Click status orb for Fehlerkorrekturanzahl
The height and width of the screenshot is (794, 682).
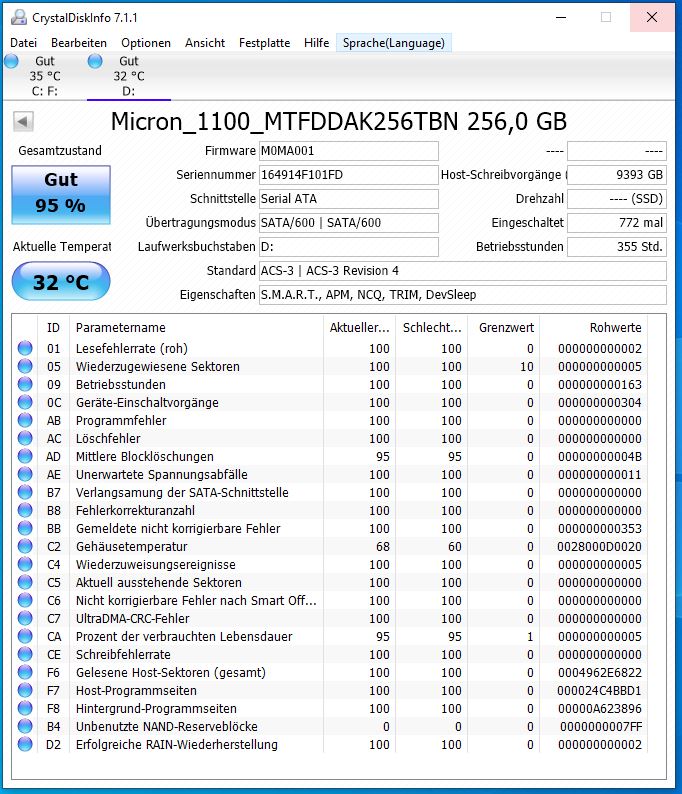[x=25, y=510]
